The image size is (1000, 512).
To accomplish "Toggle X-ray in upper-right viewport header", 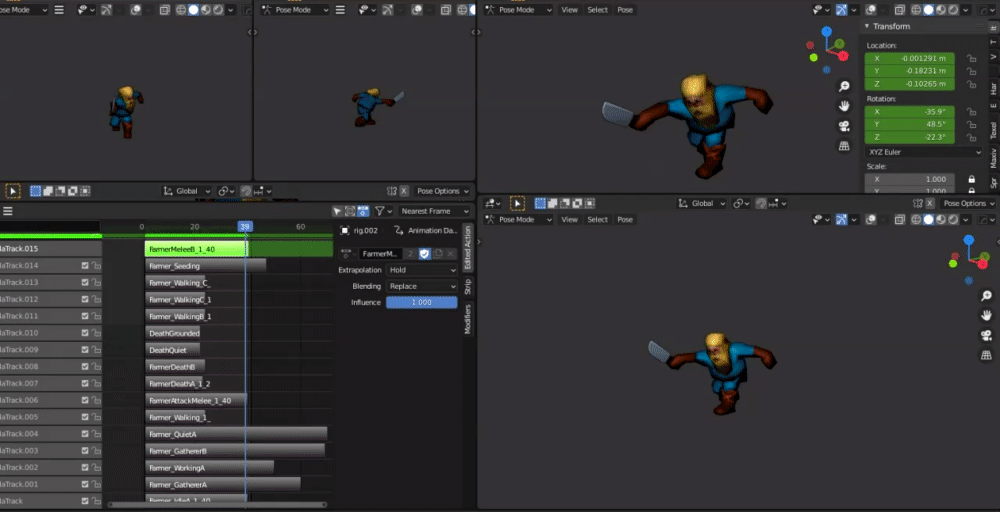I will pos(900,10).
